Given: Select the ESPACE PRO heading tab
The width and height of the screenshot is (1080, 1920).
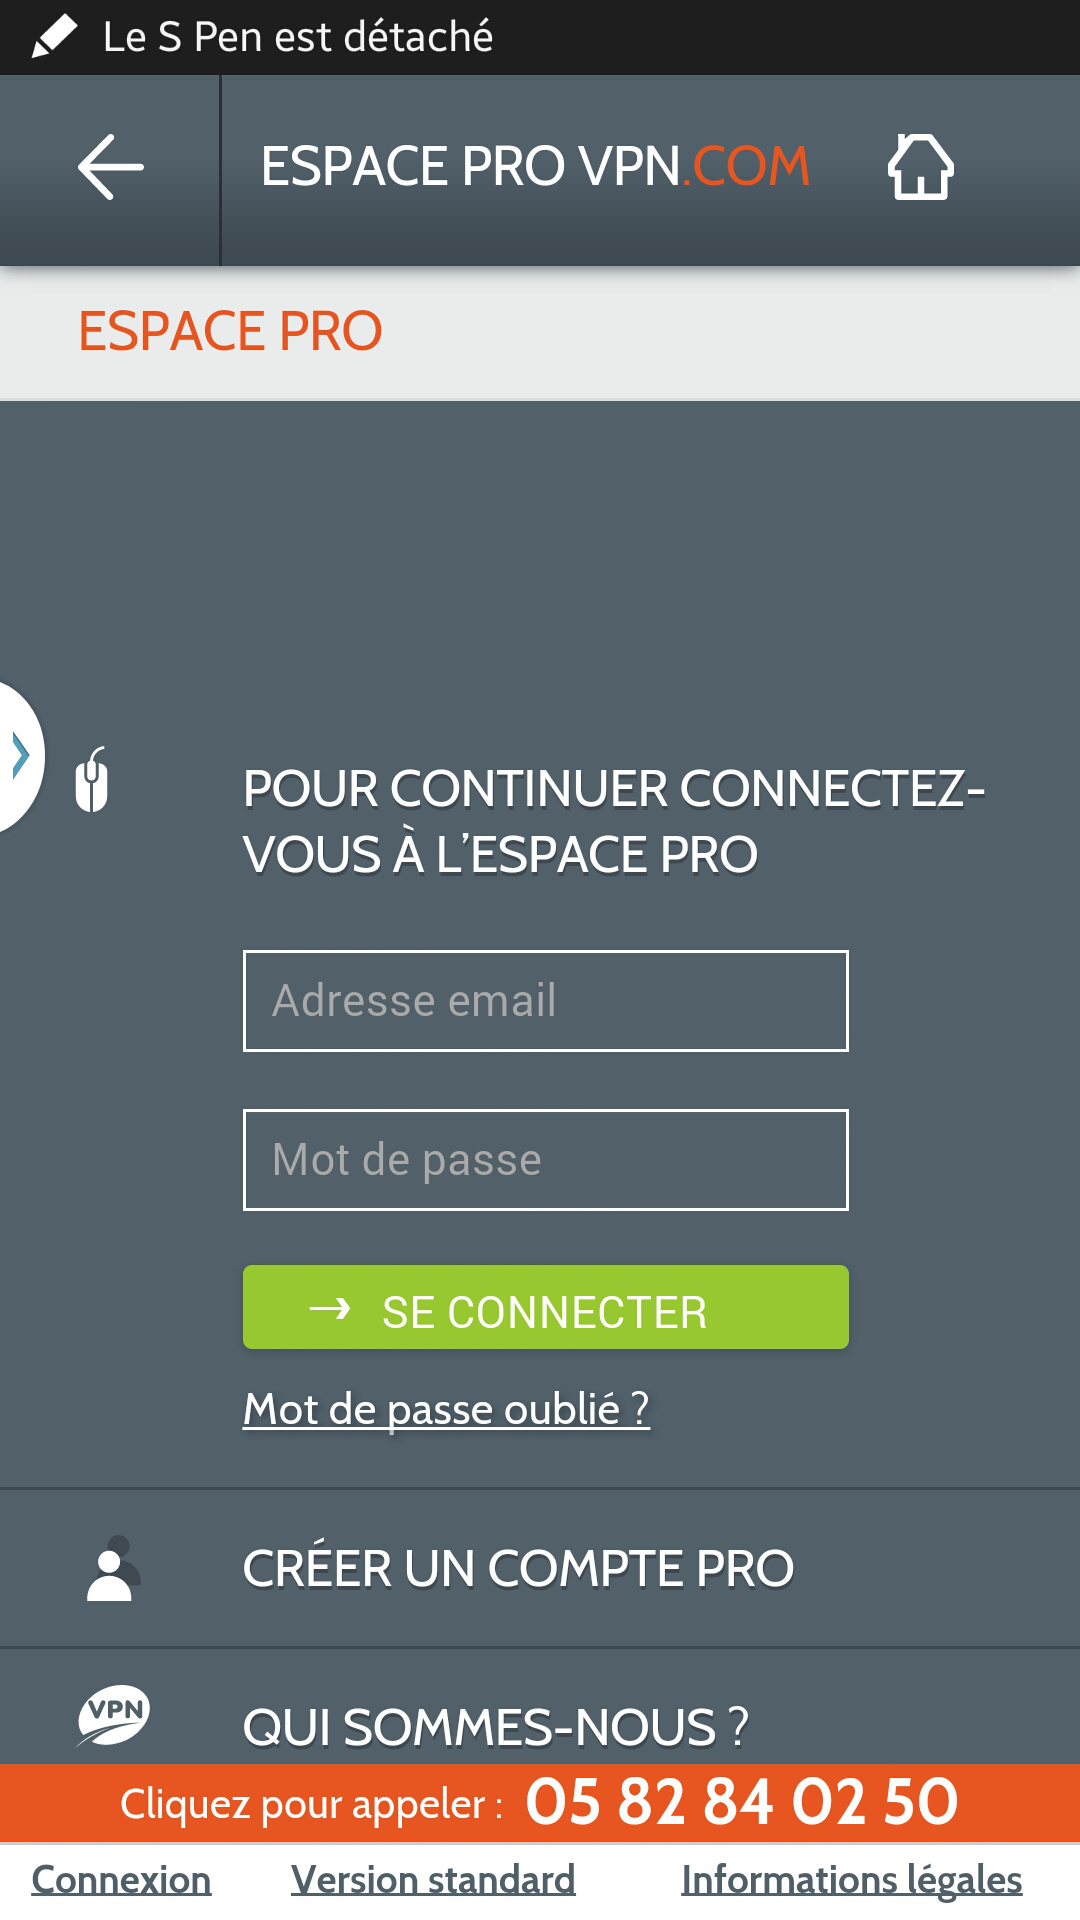Looking at the screenshot, I should [x=230, y=332].
